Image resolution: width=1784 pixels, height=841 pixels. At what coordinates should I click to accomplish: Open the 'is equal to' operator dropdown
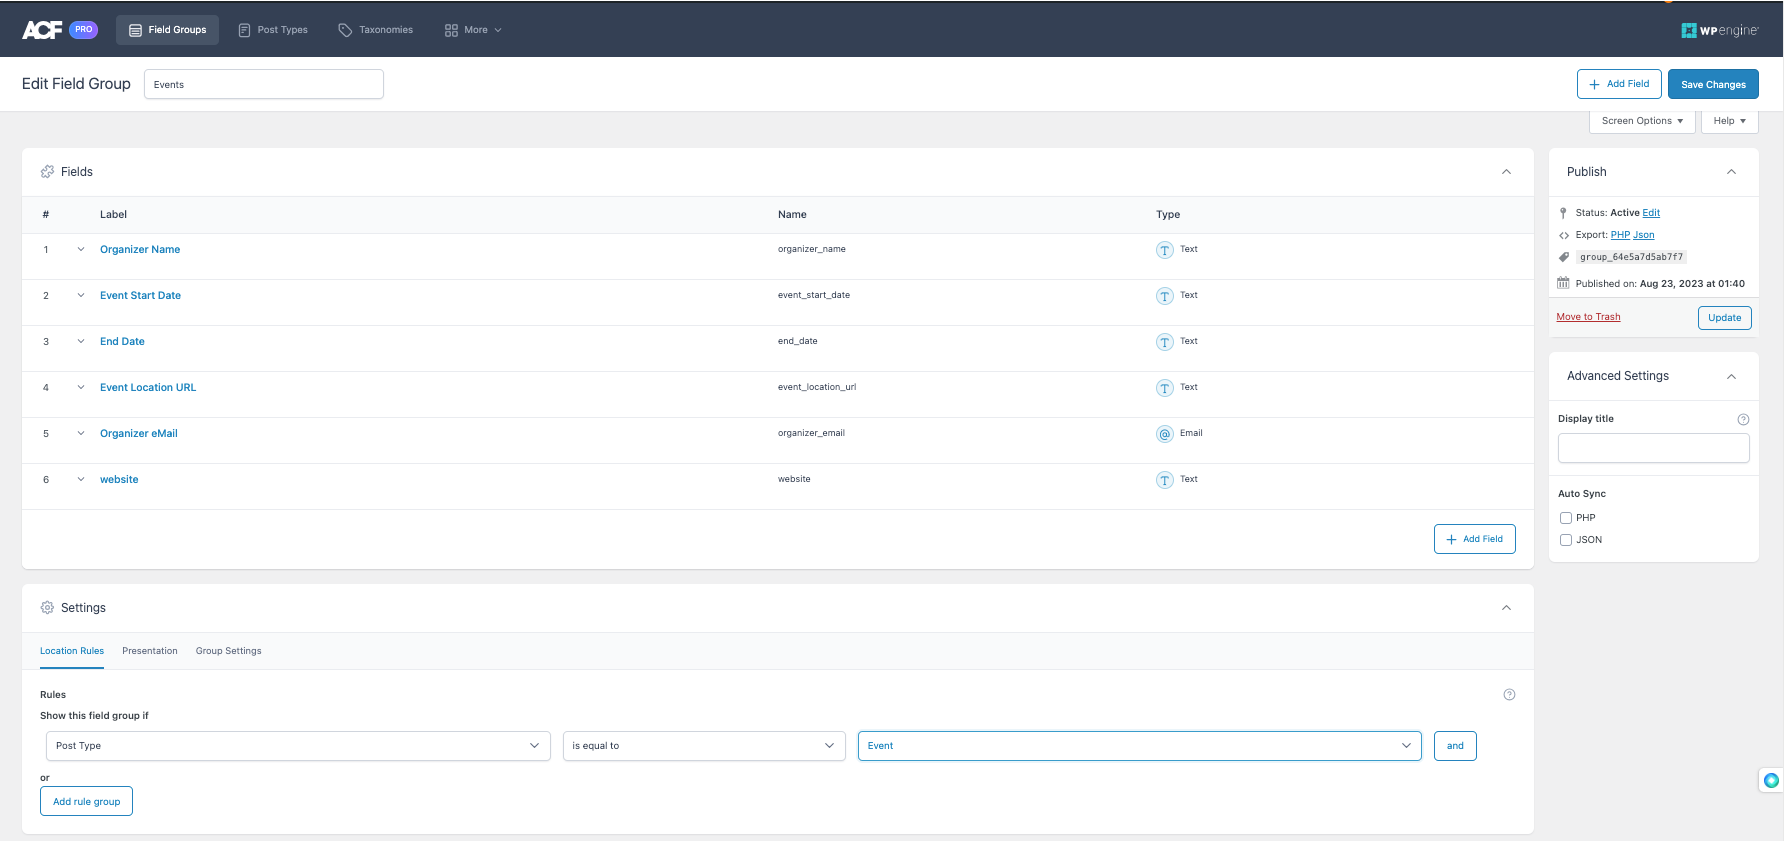(x=704, y=746)
